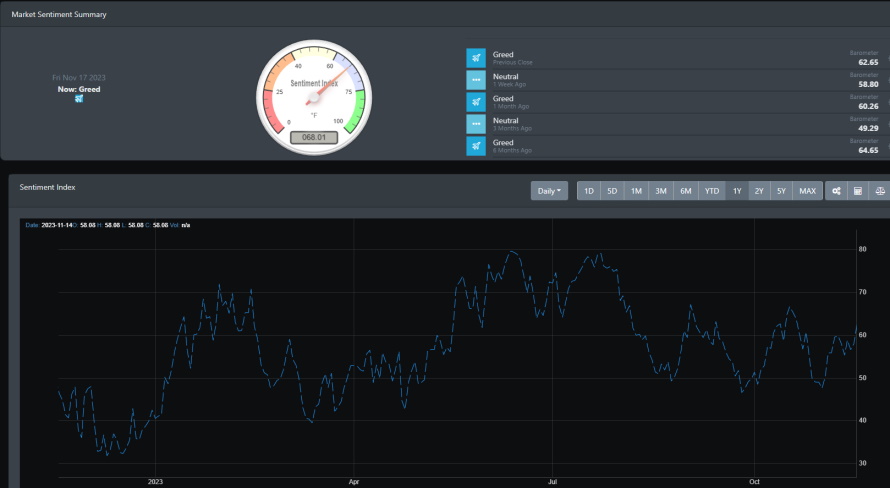Show the 6M time range
Viewport: 890px width, 488px height.
pyautogui.click(x=686, y=191)
